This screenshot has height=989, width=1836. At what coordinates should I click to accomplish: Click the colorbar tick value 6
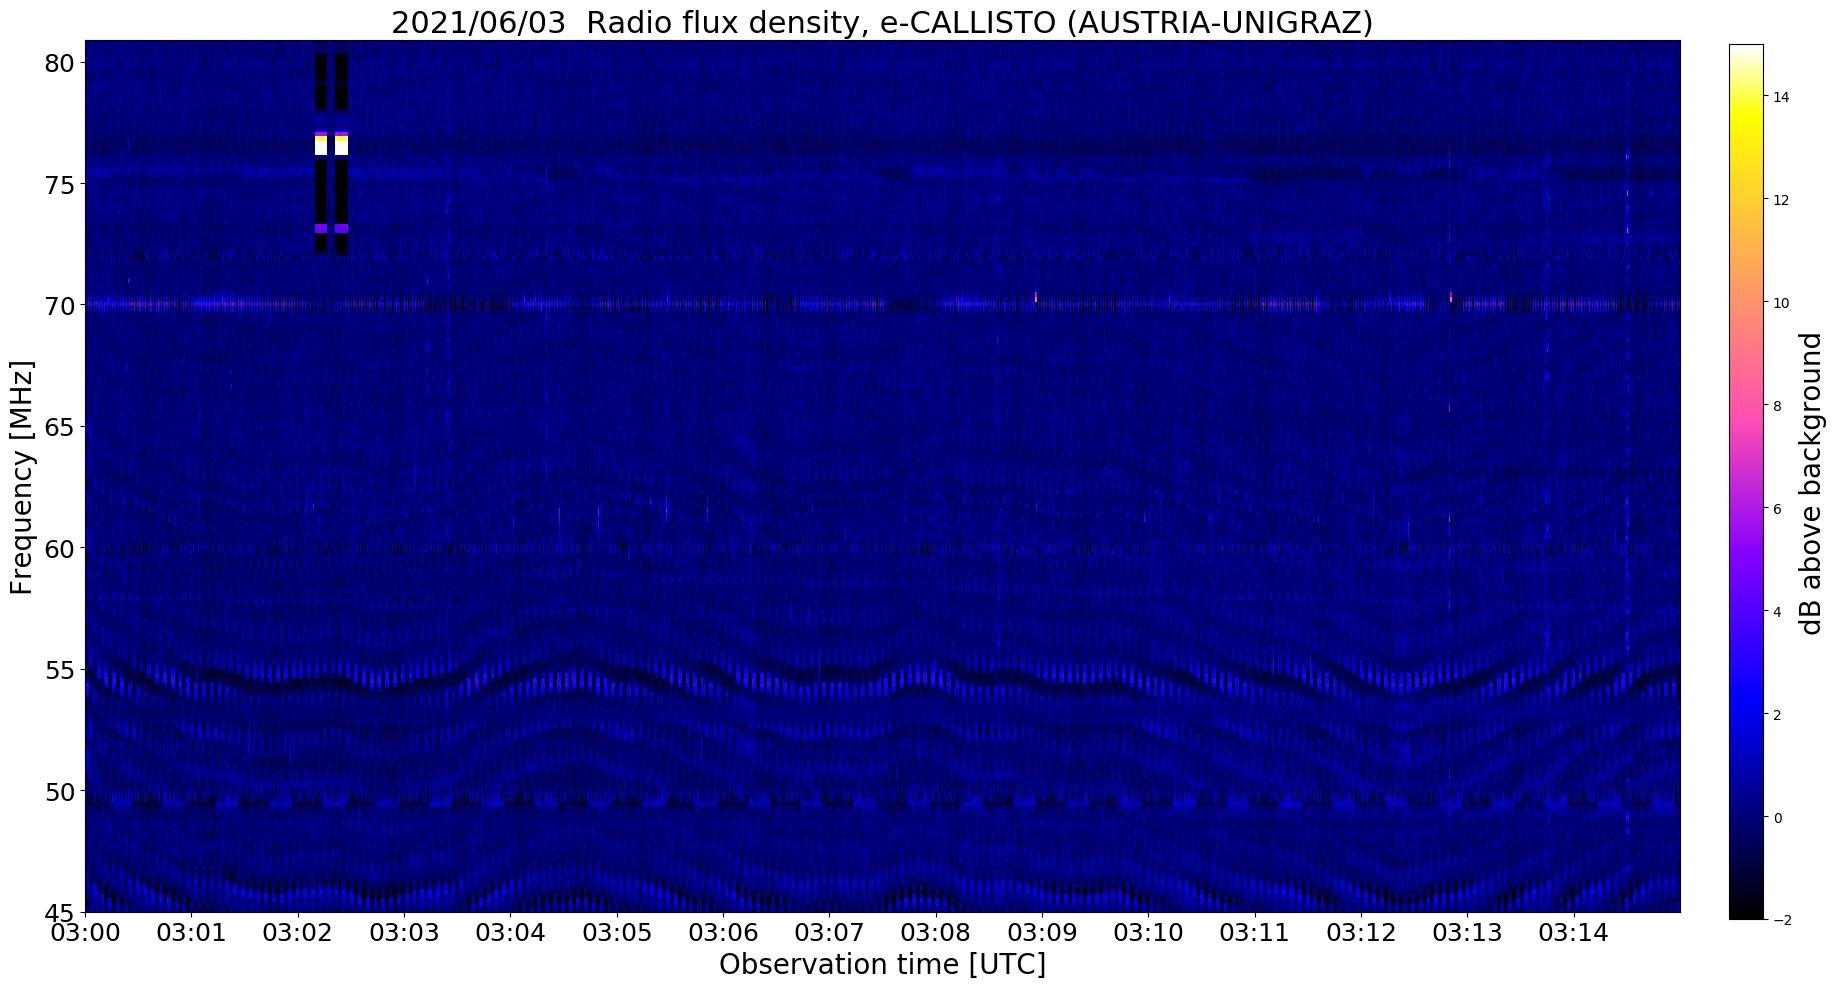click(1777, 509)
